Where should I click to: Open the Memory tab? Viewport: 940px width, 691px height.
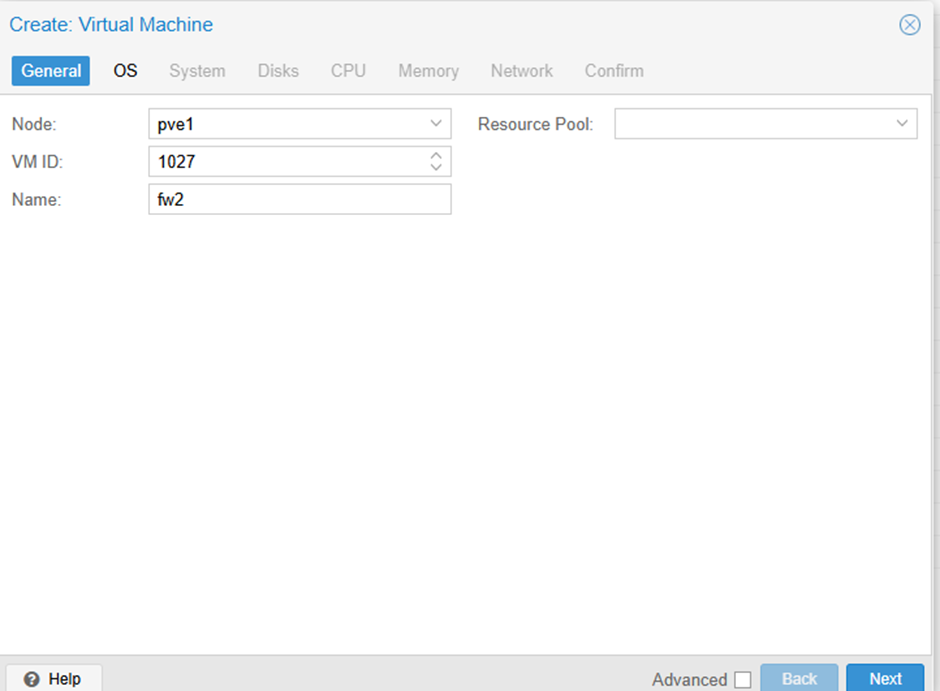tap(428, 71)
